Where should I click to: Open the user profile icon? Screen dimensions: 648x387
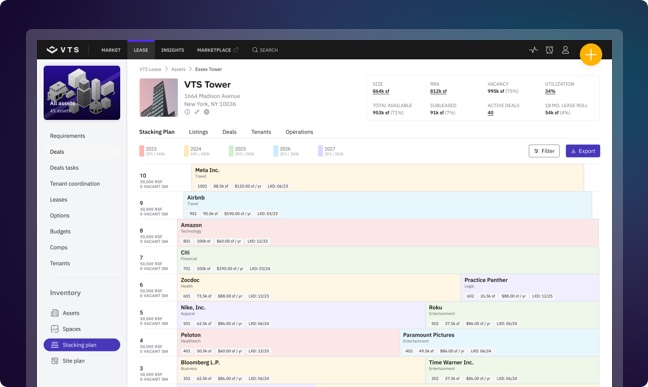pyautogui.click(x=565, y=50)
